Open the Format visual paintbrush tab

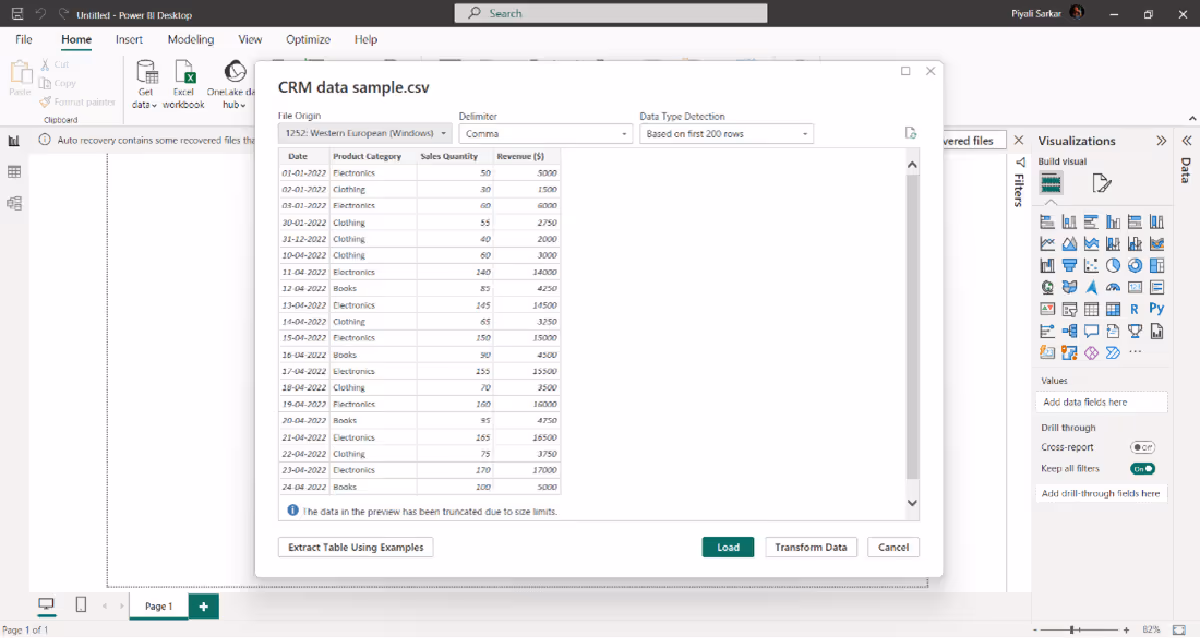(1102, 183)
